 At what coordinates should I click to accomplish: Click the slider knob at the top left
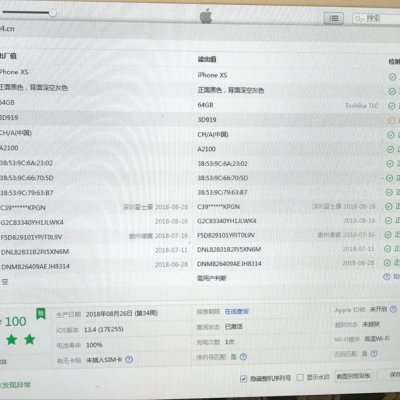click(52, 13)
